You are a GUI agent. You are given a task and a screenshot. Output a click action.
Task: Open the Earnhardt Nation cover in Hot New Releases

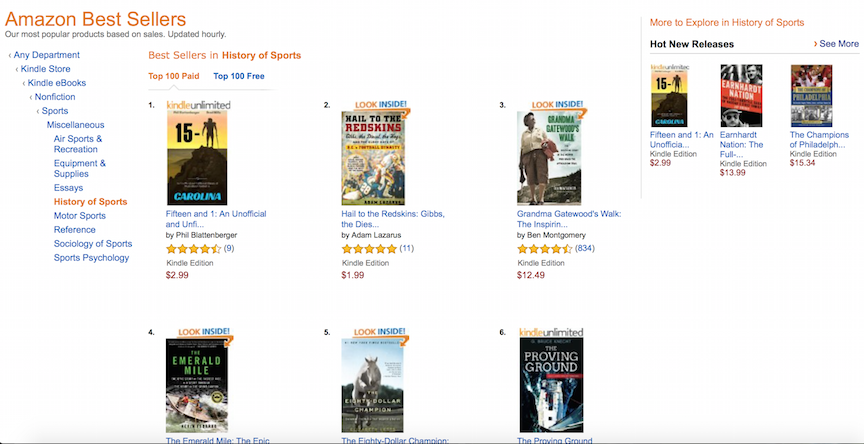tap(741, 96)
